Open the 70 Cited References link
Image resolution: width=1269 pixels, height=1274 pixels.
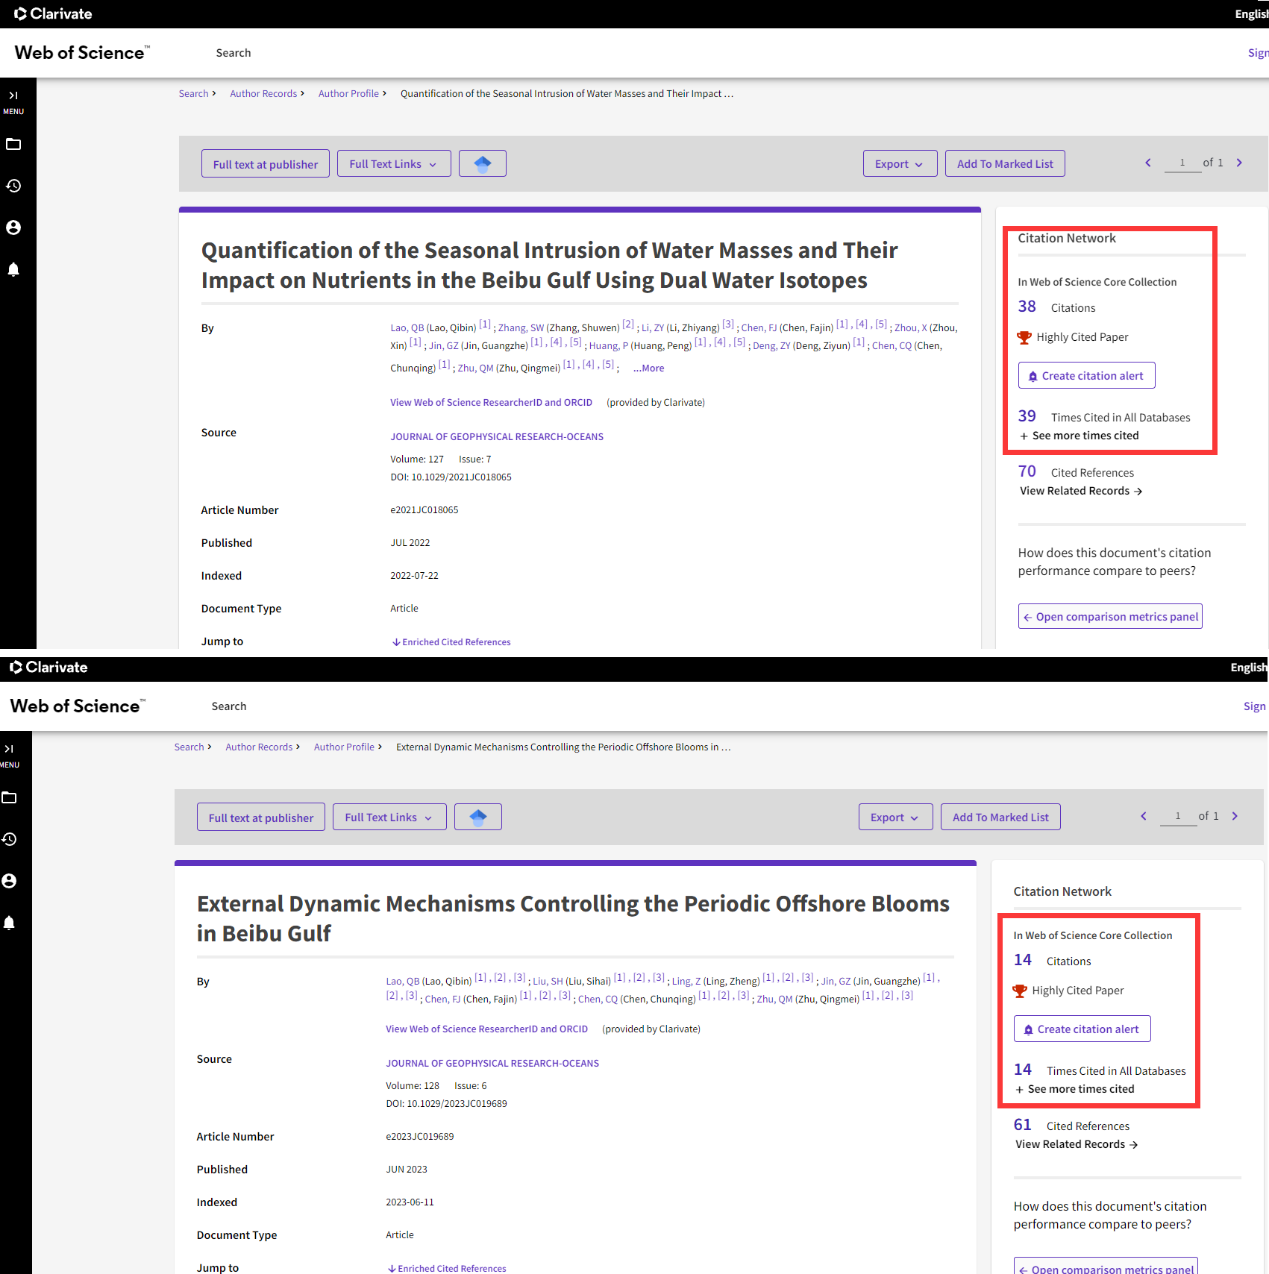pos(1027,472)
